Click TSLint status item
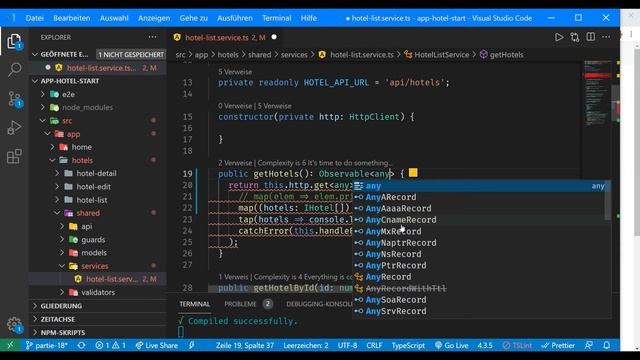This screenshot has width=640, height=360. point(517,345)
